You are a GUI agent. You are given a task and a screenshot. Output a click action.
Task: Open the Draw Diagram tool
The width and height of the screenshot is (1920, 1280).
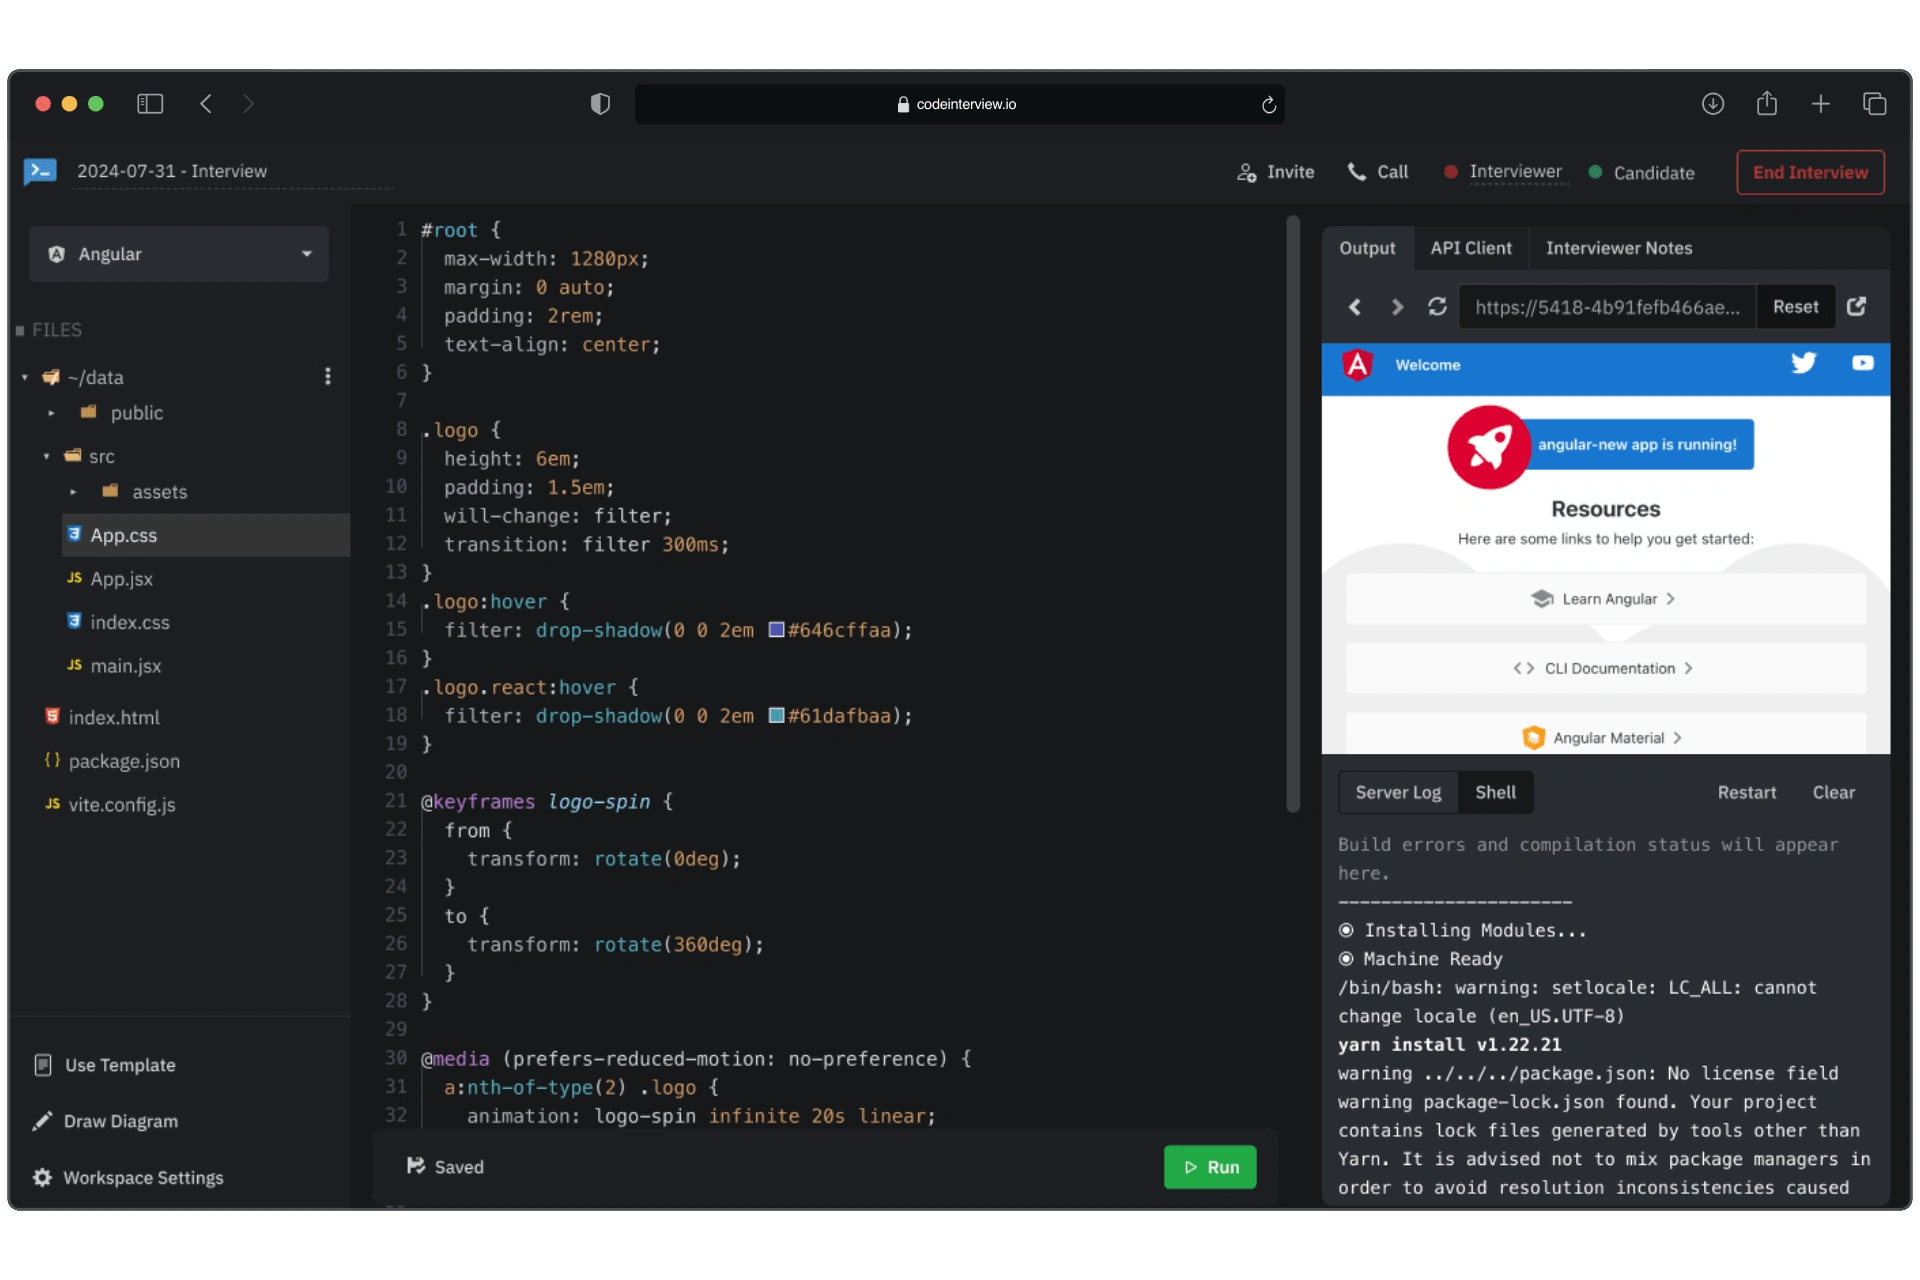click(x=121, y=1120)
